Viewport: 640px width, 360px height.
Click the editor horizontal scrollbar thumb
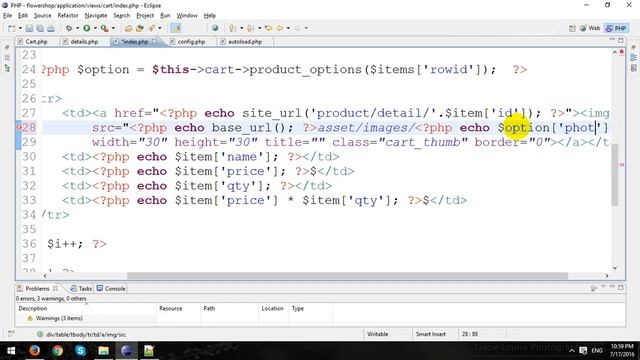(x=347, y=276)
